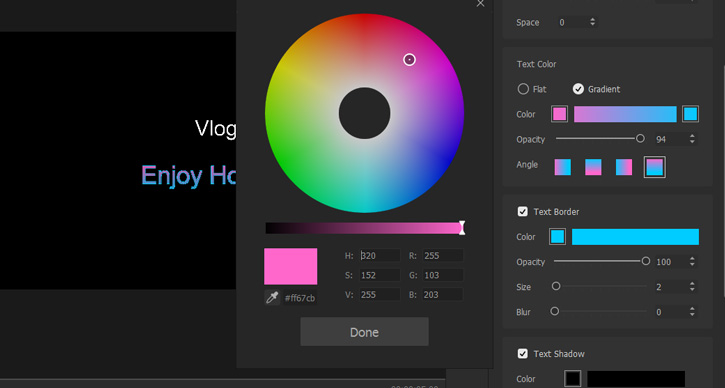This screenshot has height=388, width=725.
Task: Click the Space value stepper arrows
Action: pos(593,22)
